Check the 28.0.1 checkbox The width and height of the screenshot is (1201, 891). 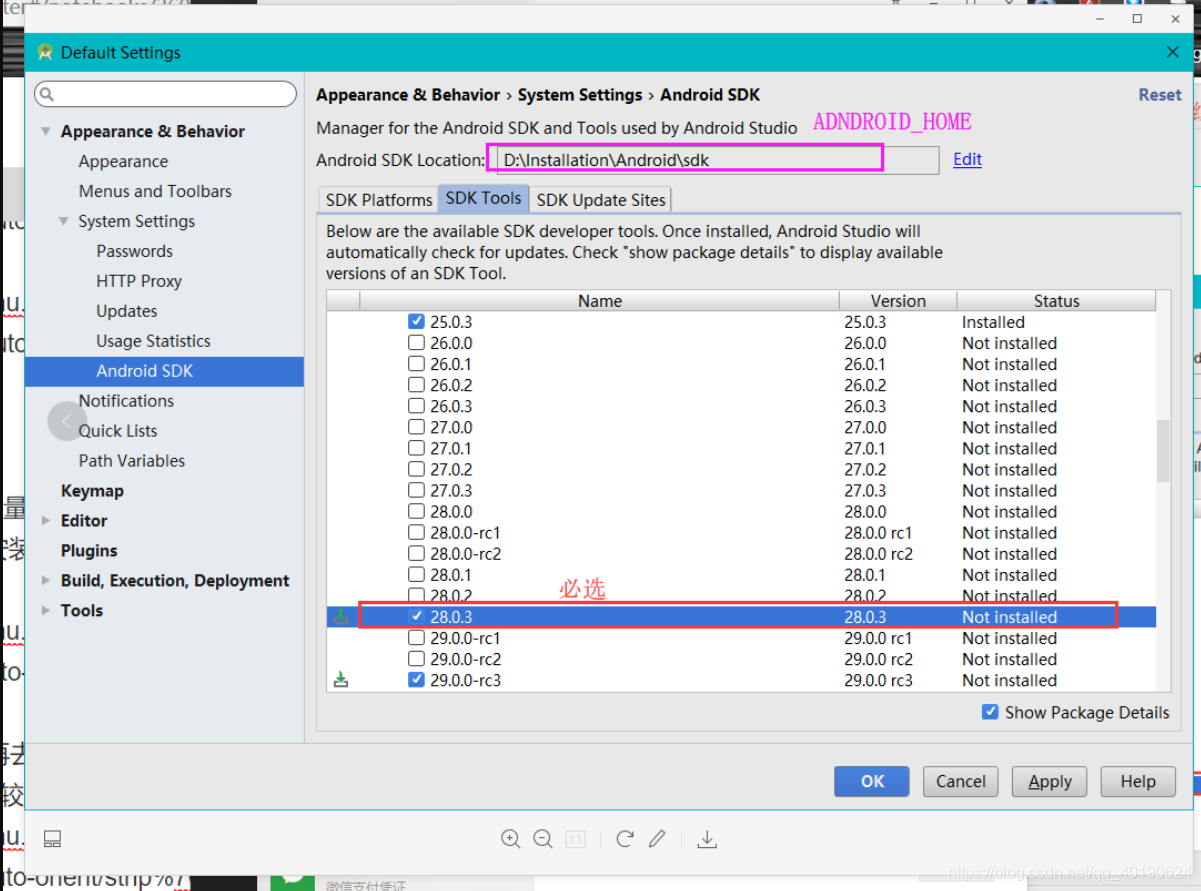pyautogui.click(x=416, y=575)
